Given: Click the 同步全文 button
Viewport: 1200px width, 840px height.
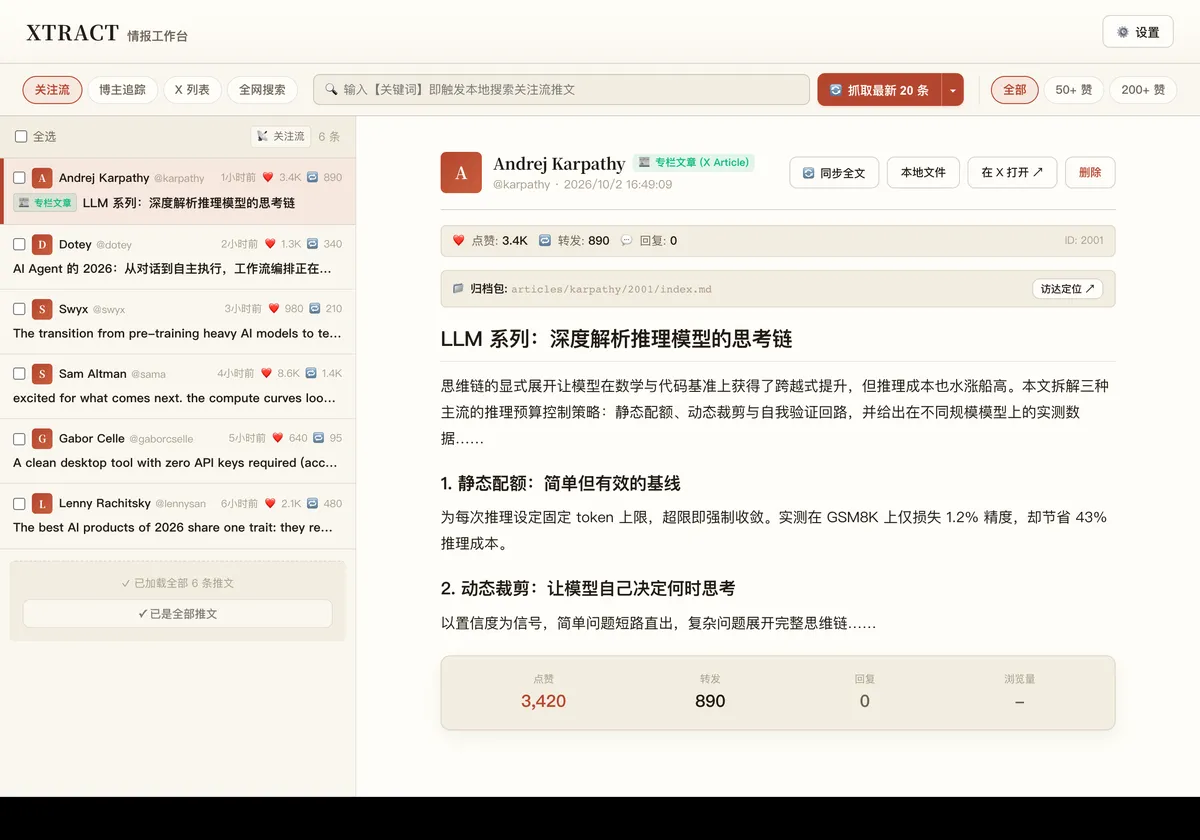Looking at the screenshot, I should pyautogui.click(x=834, y=172).
